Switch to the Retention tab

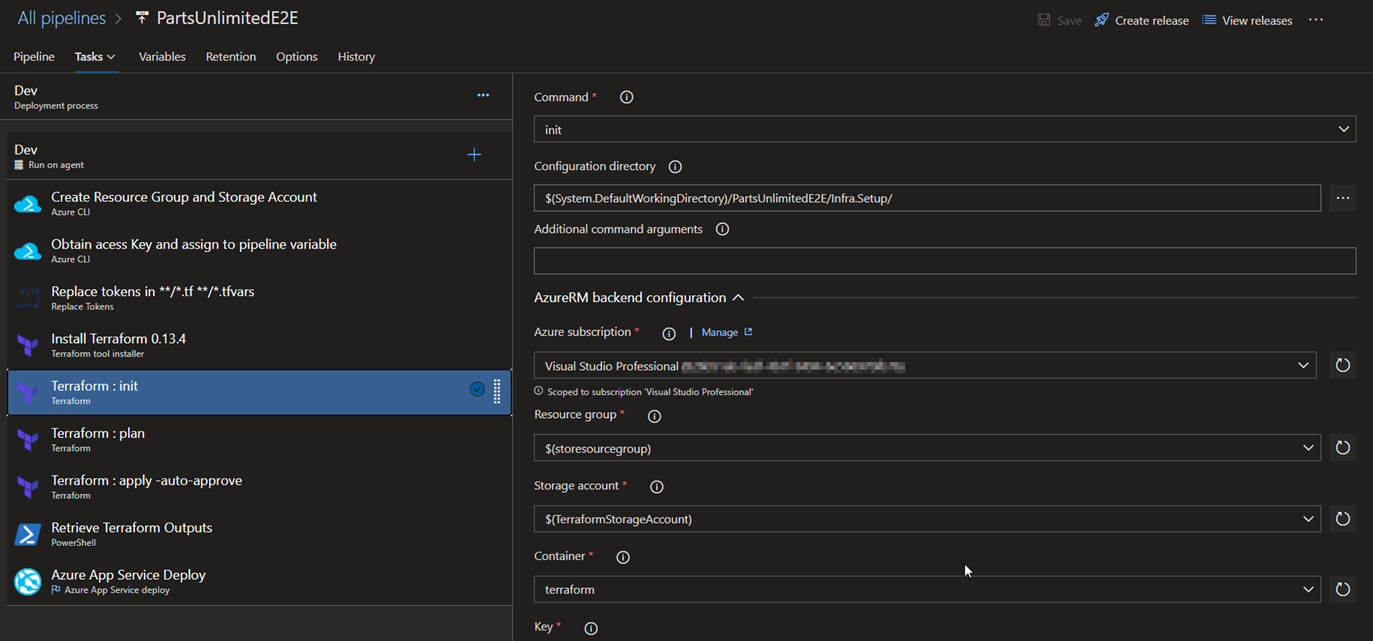pyautogui.click(x=231, y=57)
